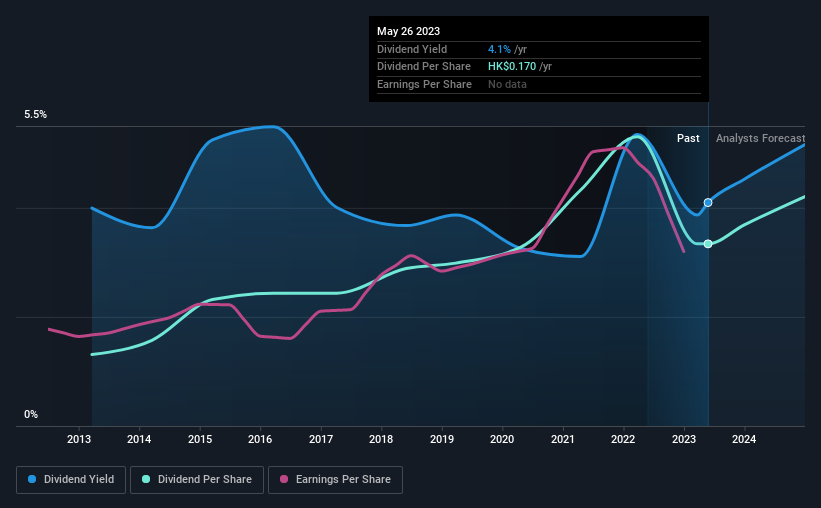The image size is (821, 508).
Task: Click the 2017 x-axis label
Action: [321, 439]
